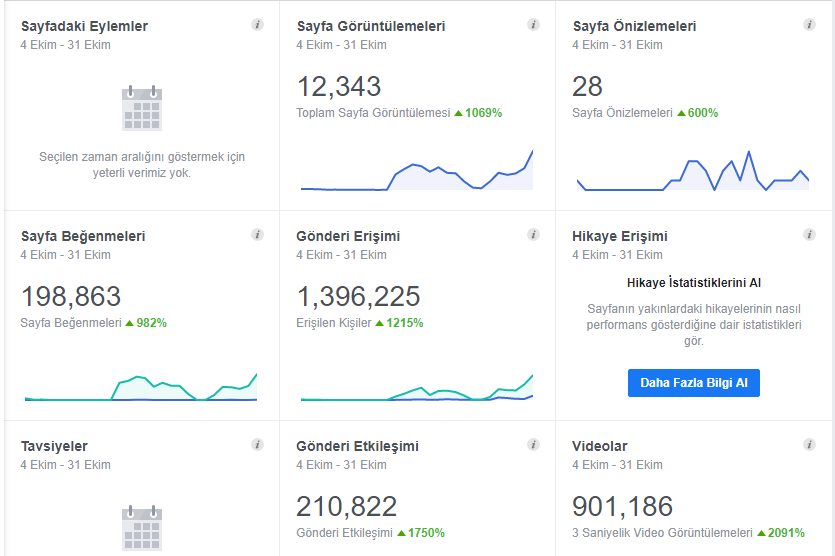Screen dimensions: 835x556
Task: Select the 901,186 video views value
Action: click(623, 506)
